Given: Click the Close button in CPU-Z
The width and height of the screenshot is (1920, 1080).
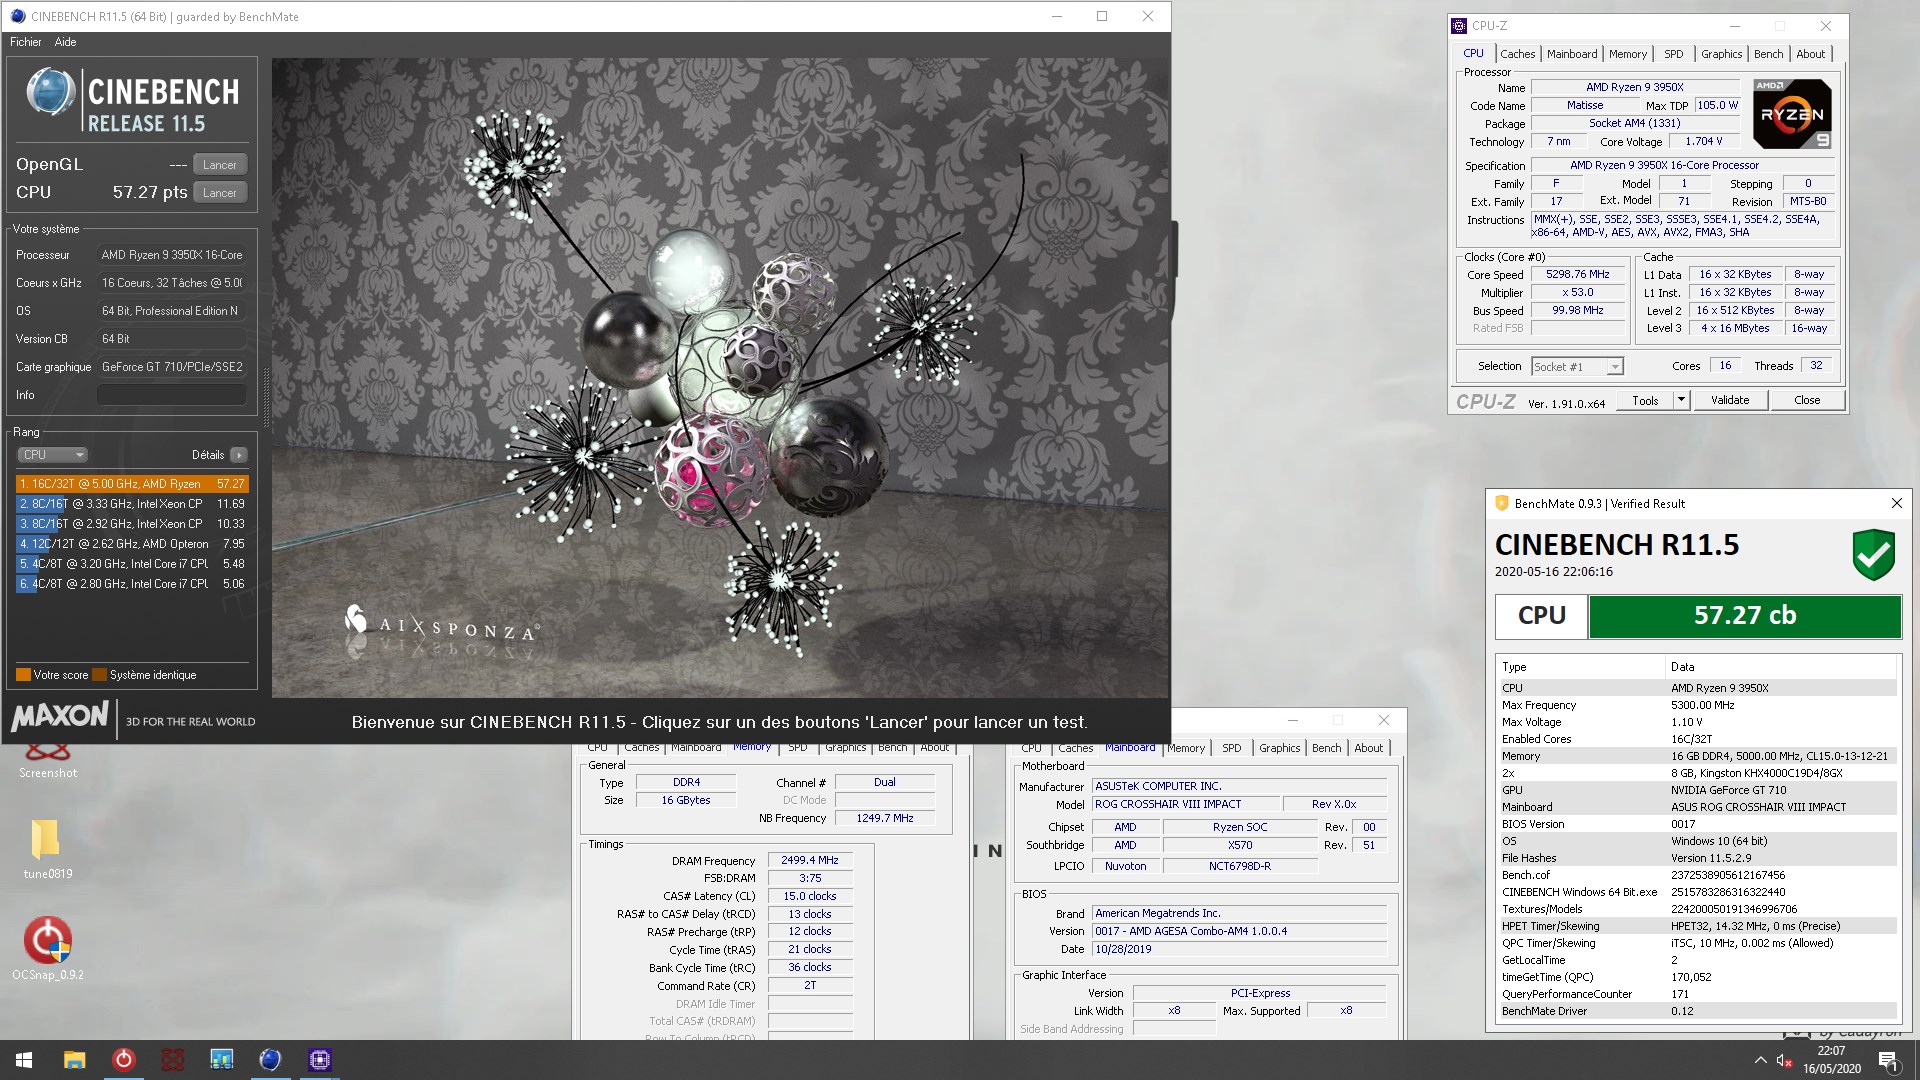Looking at the screenshot, I should coord(1807,400).
